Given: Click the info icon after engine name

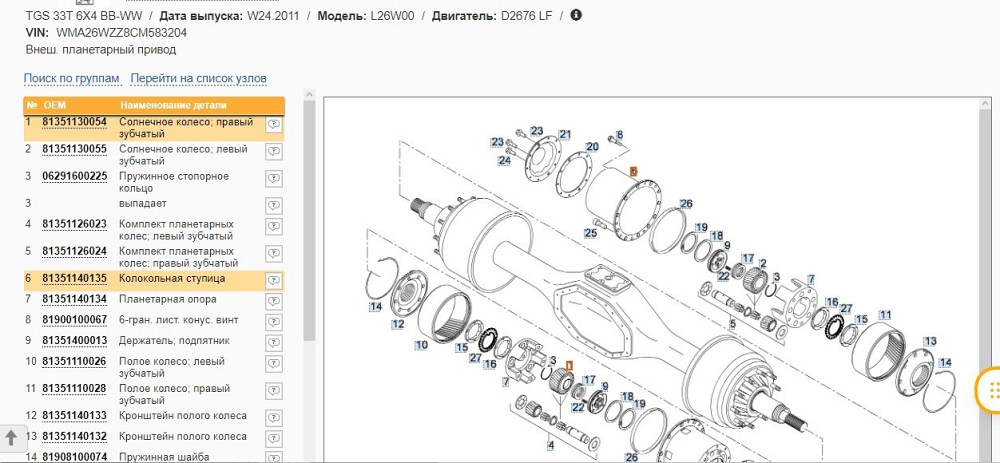Looking at the screenshot, I should coord(576,15).
